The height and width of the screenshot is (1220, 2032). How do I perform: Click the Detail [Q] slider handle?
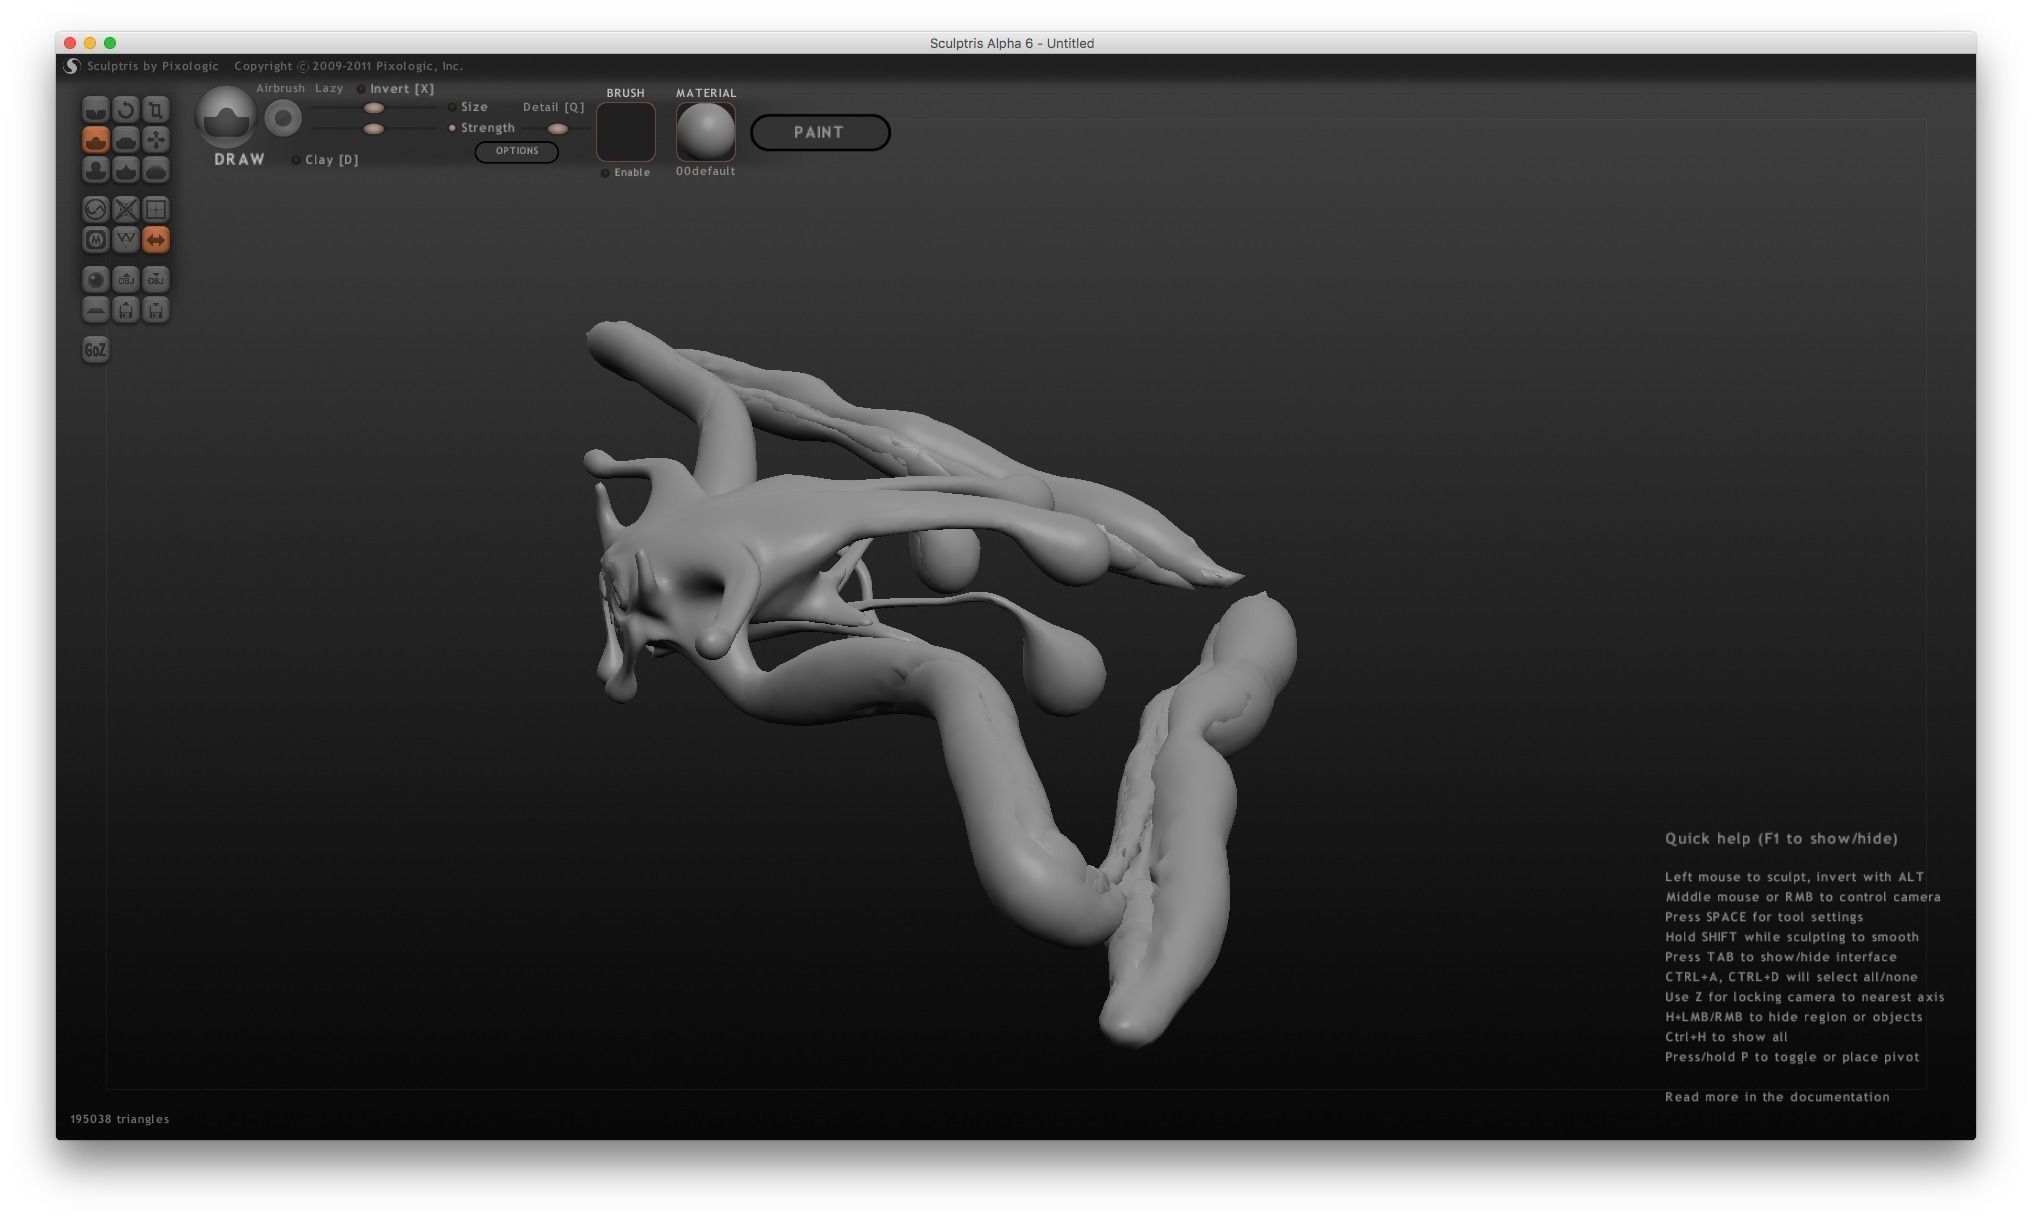point(558,129)
